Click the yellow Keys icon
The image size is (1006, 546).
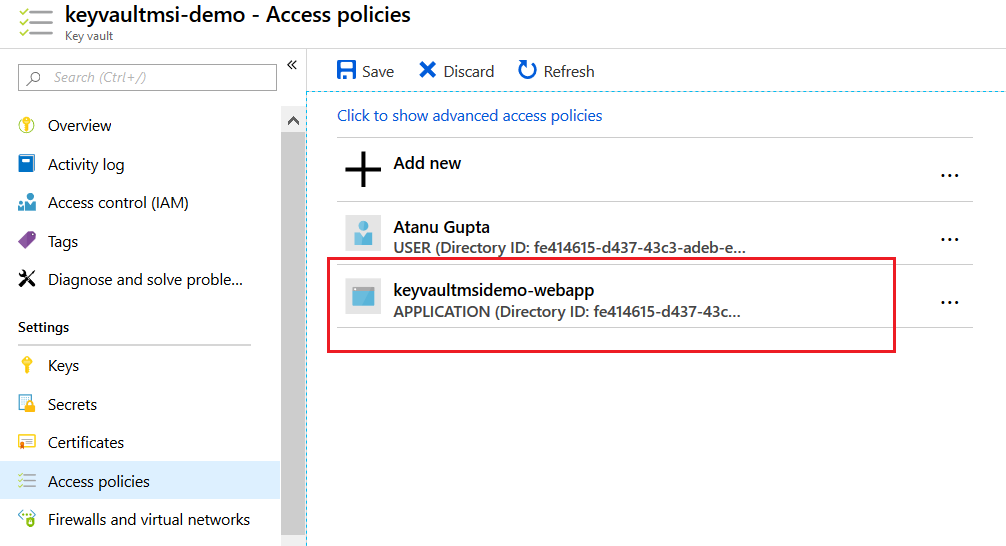[26, 365]
